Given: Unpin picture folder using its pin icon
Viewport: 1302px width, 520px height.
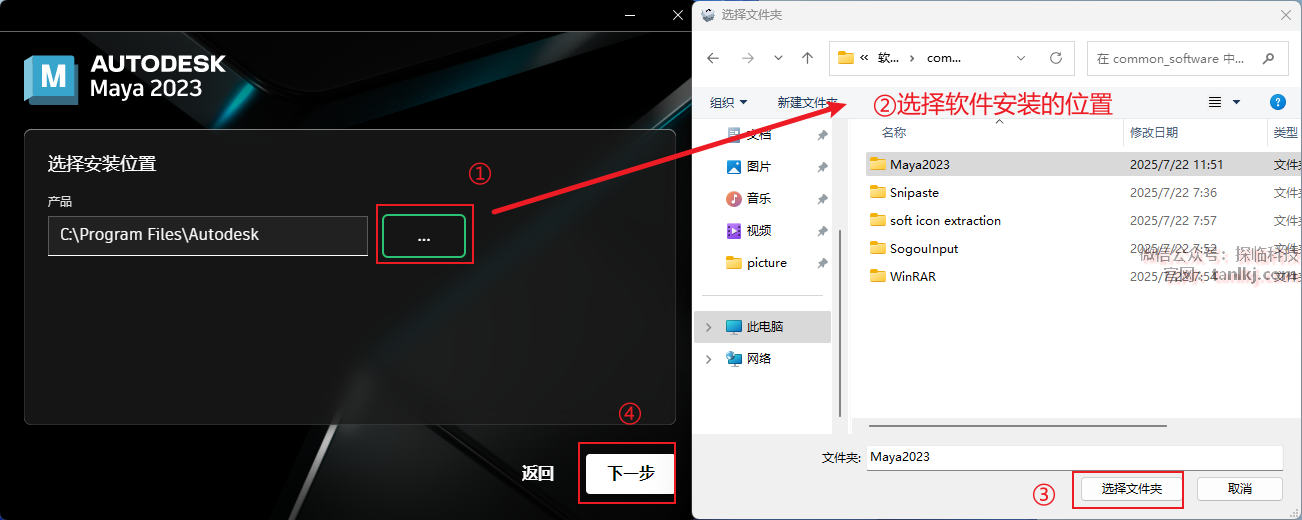Looking at the screenshot, I should pyautogui.click(x=822, y=263).
